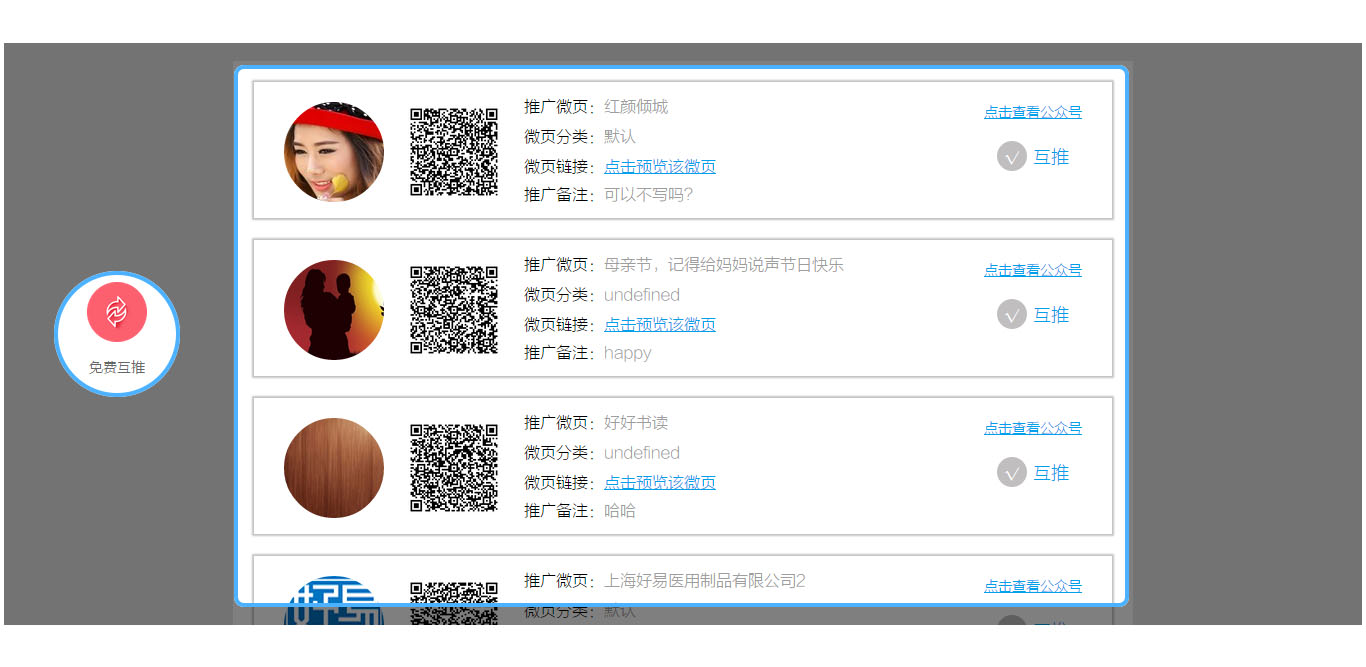Click the 互推 label in the 红颜倾城 card

1051,157
